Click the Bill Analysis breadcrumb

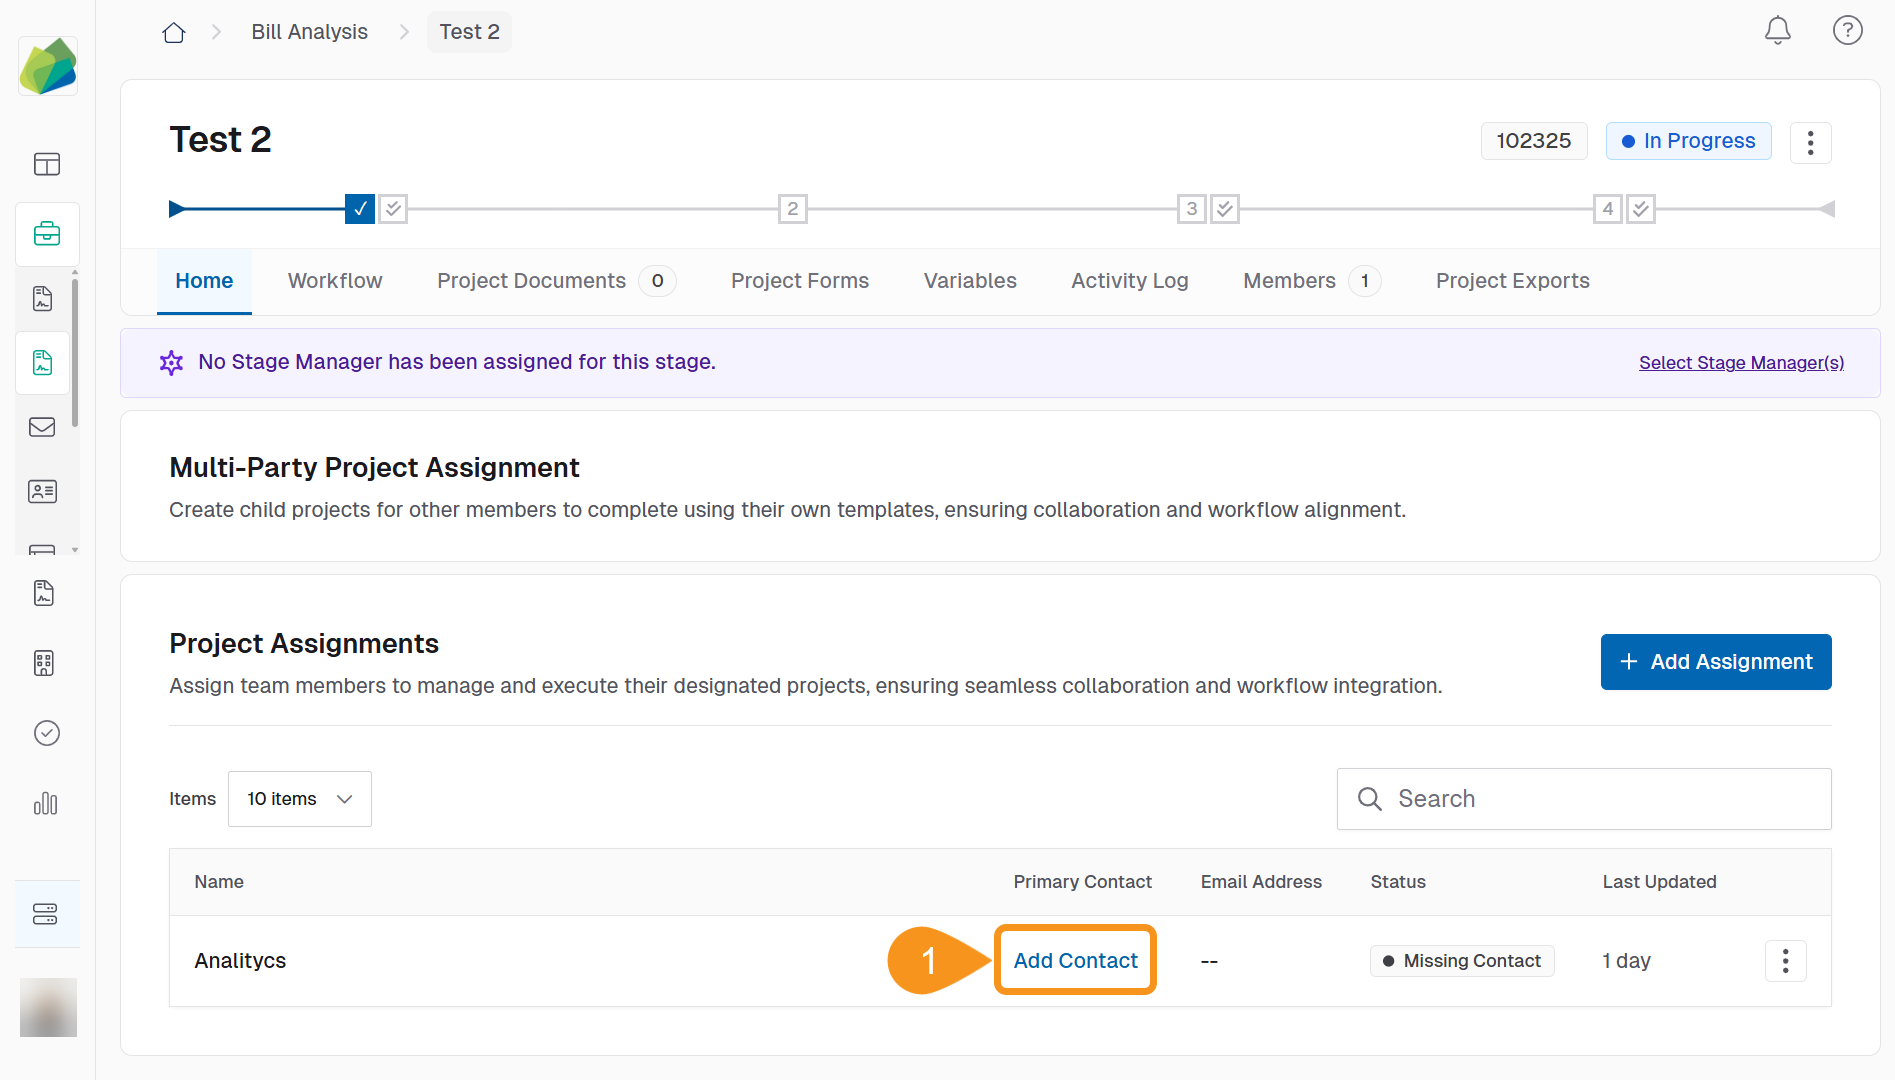[x=309, y=31]
